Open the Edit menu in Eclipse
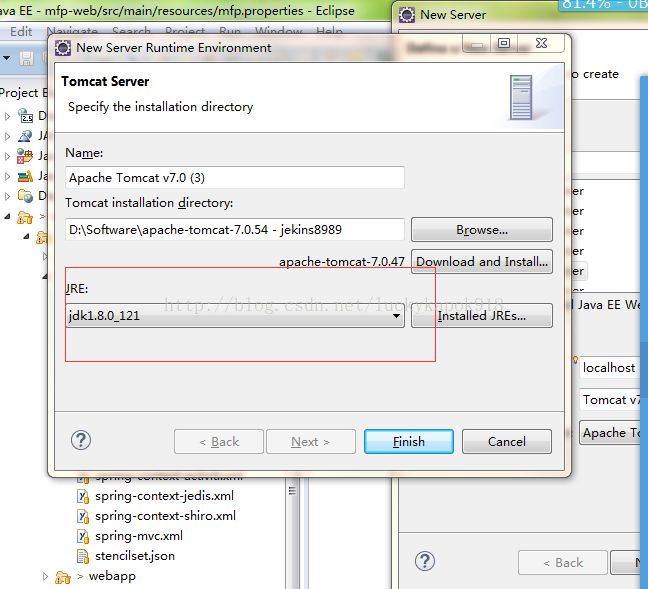Viewport: 648px width, 589px height. (x=21, y=31)
